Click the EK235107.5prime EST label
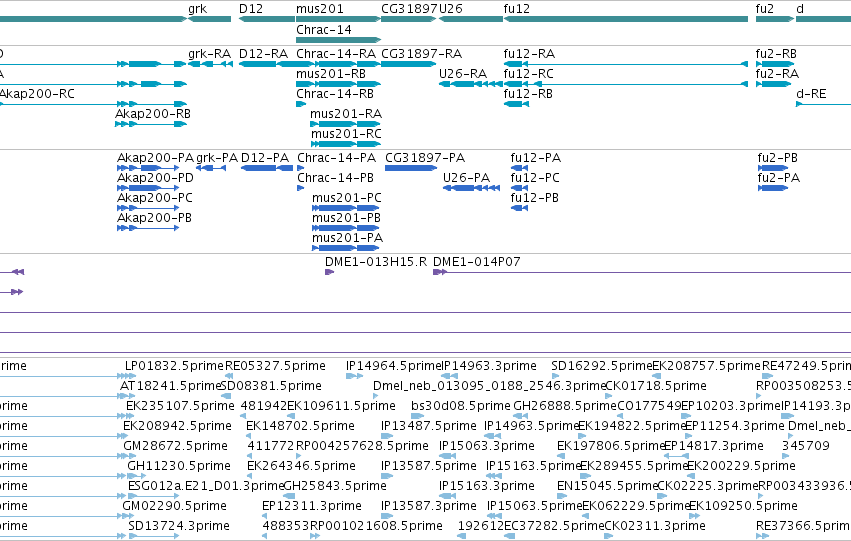This screenshot has width=851, height=541. [180, 406]
